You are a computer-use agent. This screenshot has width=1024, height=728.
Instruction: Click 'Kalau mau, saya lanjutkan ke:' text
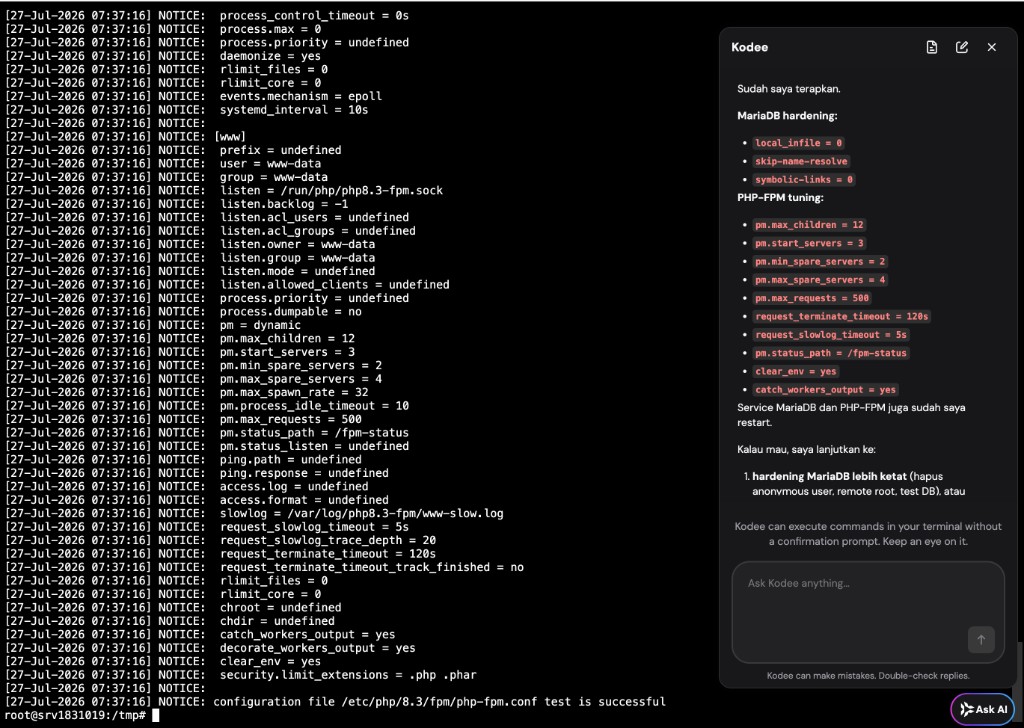(x=806, y=449)
